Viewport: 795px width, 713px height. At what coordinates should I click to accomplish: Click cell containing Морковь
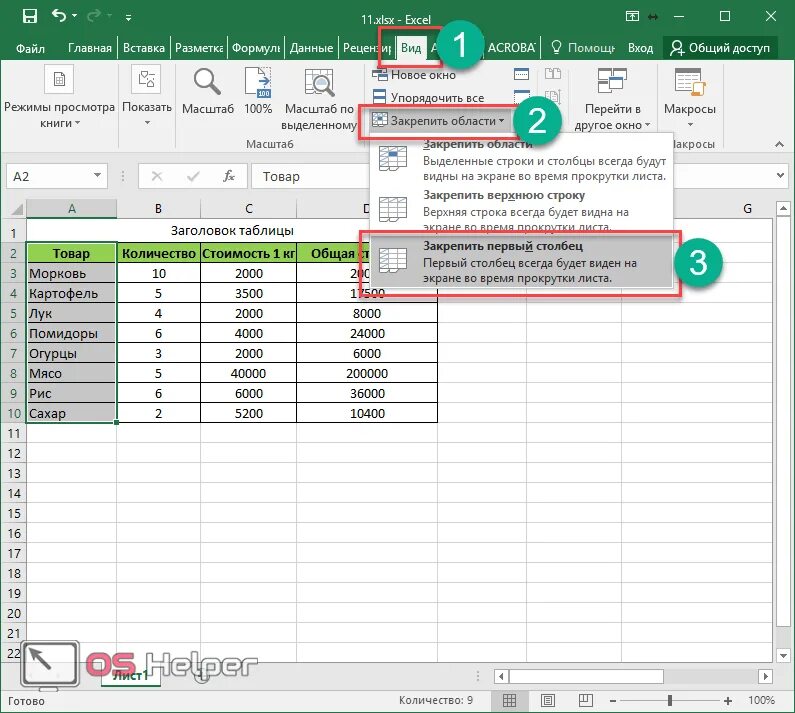pyautogui.click(x=71, y=273)
